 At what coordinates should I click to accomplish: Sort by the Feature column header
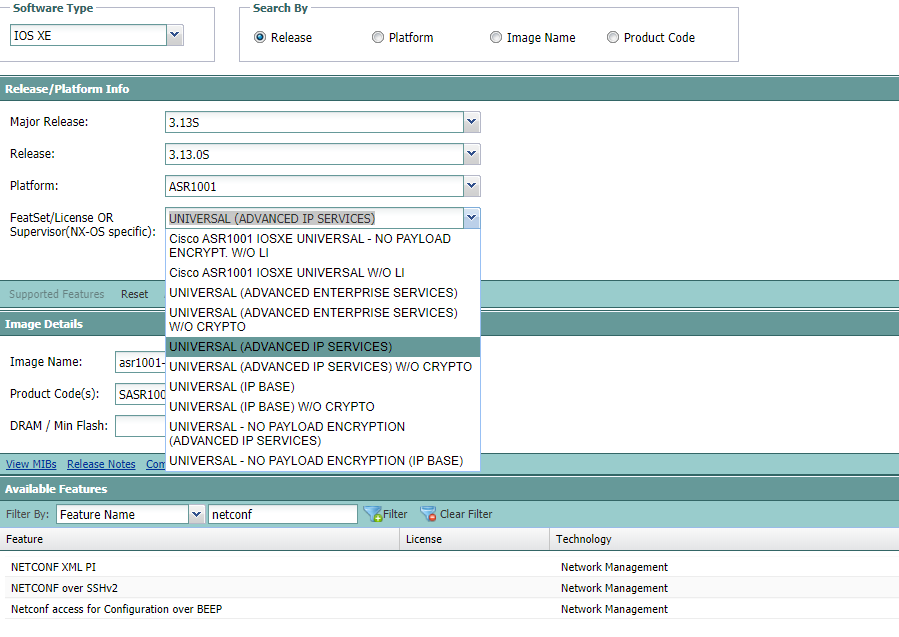point(200,539)
